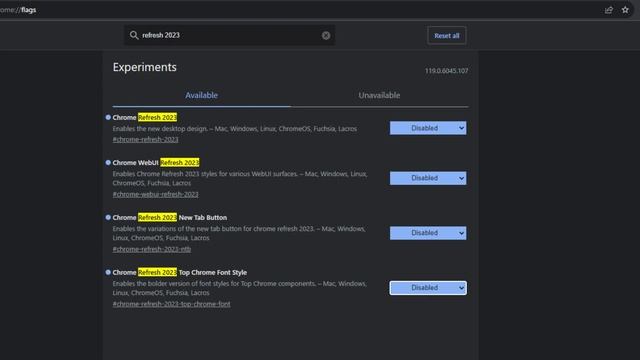Click the description about various WebUI surfaces
Viewport: 640px width, 360px height.
[240, 178]
